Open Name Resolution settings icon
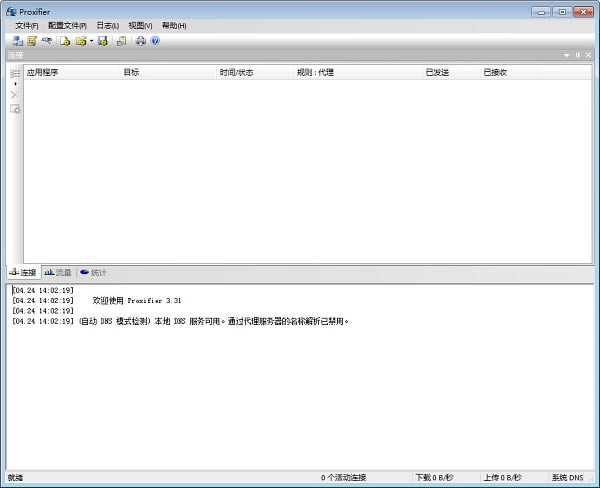Viewport: 600px width, 488px height. click(x=47, y=41)
